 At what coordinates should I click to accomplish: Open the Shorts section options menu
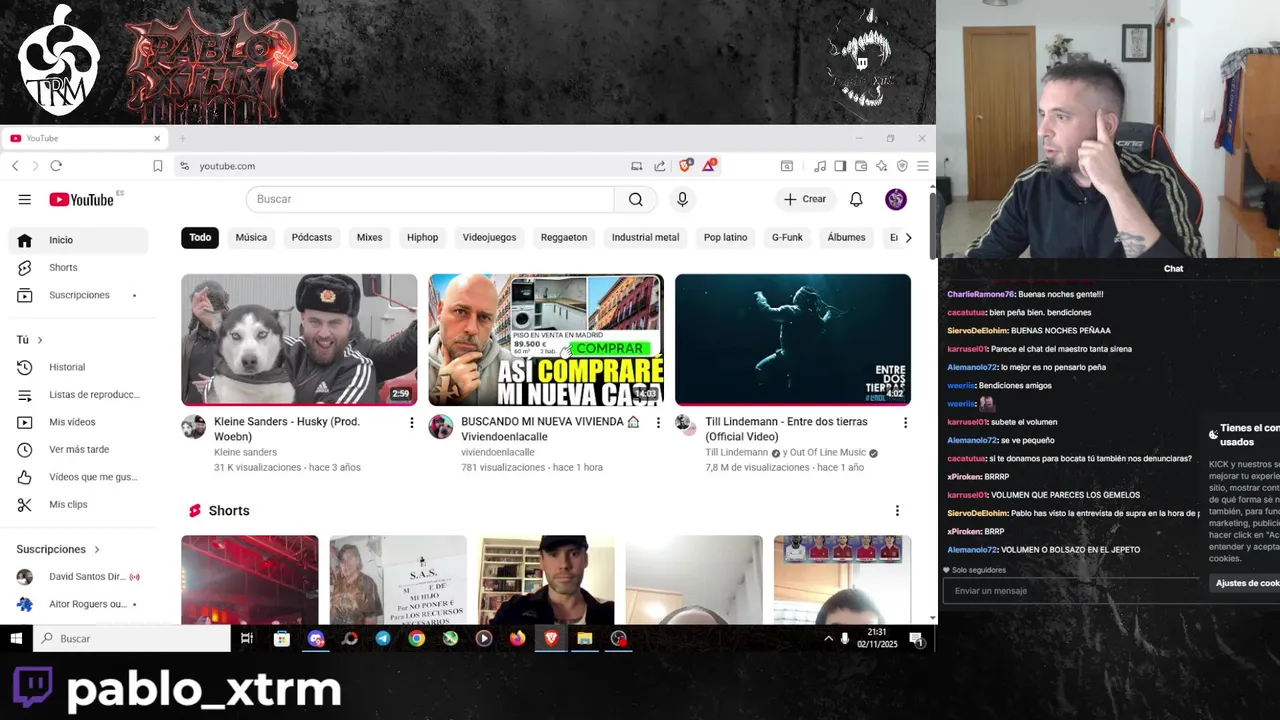[x=897, y=511]
